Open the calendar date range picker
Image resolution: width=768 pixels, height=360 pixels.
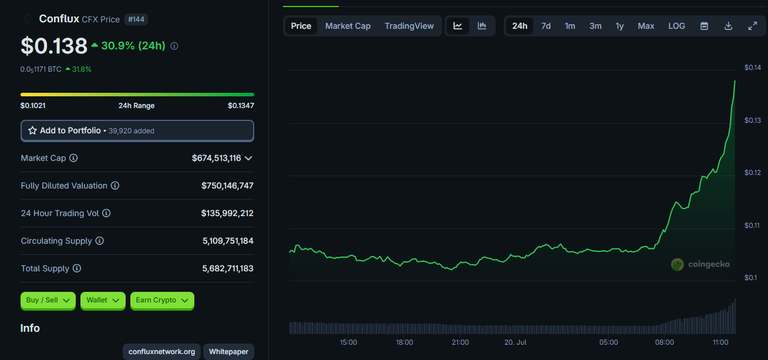pyautogui.click(x=704, y=26)
